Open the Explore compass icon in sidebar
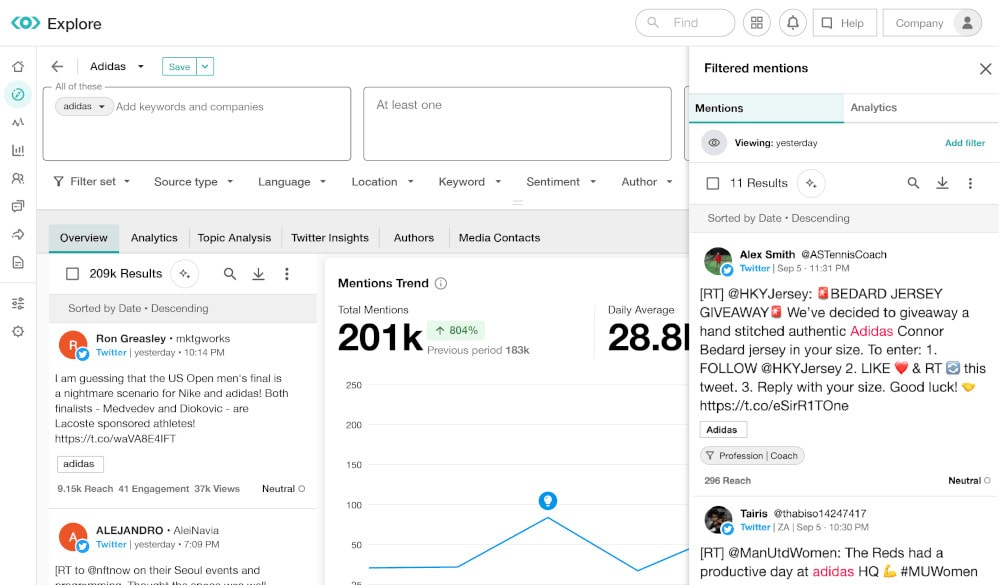1001x585 pixels. point(18,95)
